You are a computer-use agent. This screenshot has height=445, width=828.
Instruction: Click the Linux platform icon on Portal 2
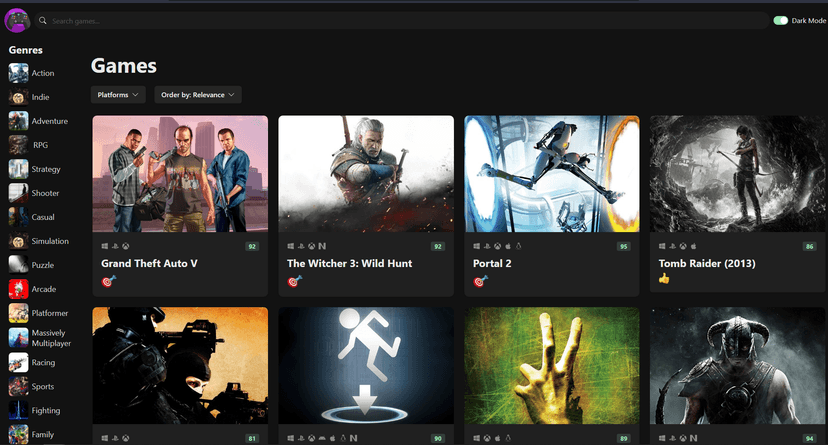(x=519, y=246)
